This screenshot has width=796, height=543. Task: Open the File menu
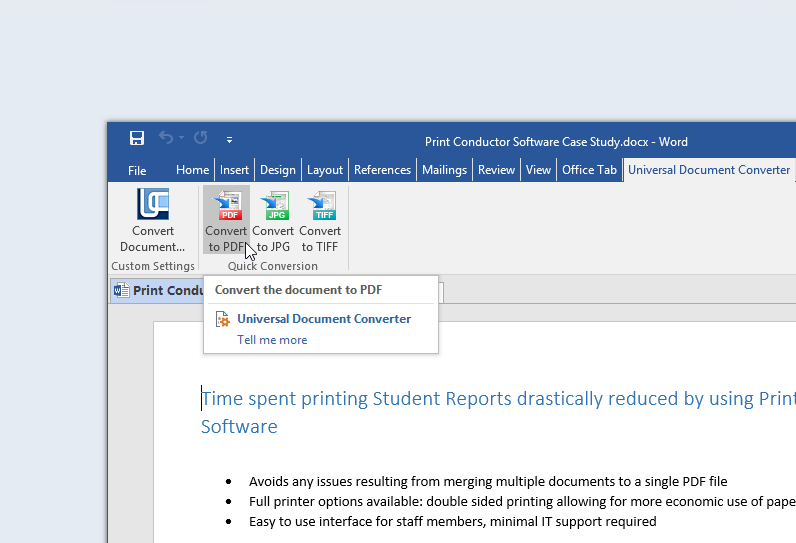pyautogui.click(x=137, y=171)
